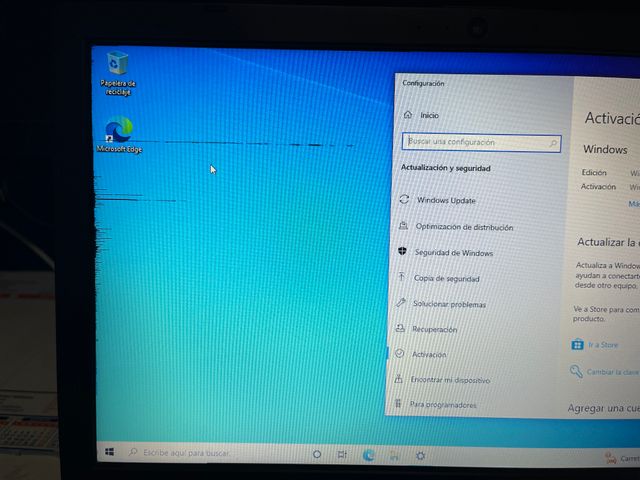Screen dimensions: 640x480
Task: Open Task View on the taskbar
Action: [x=342, y=455]
